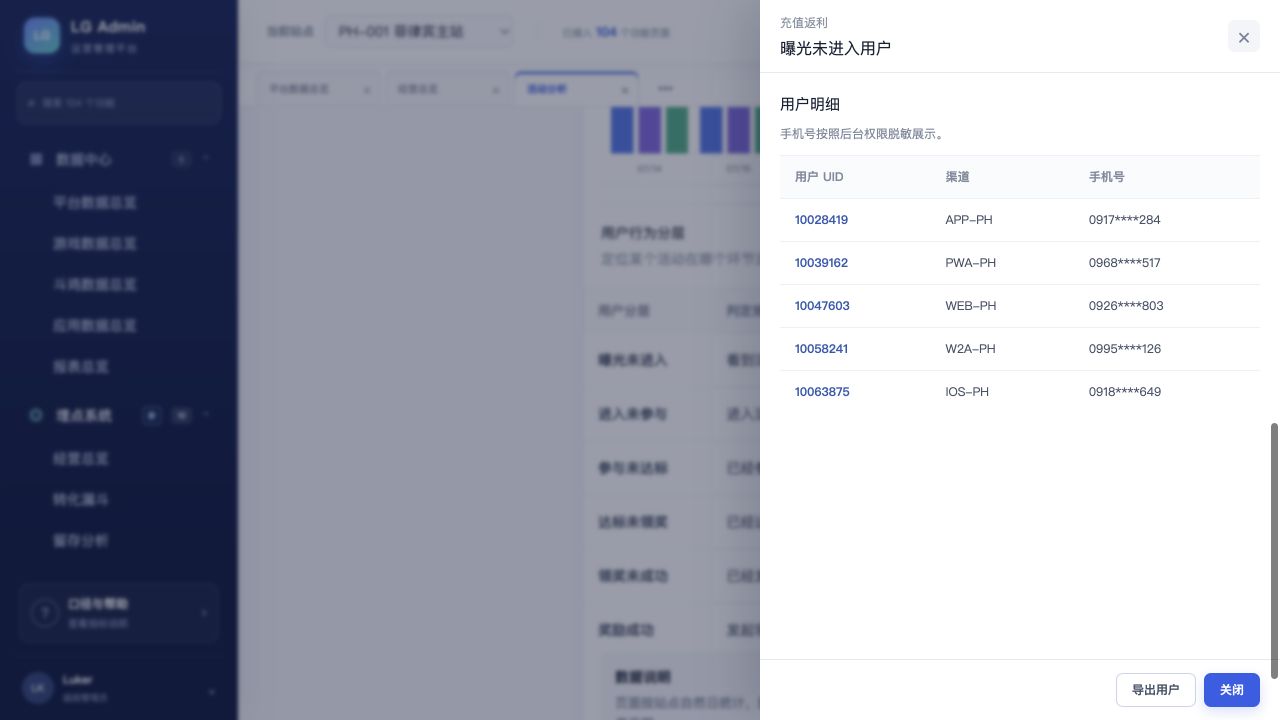Click the 奖励成功 row in background table

[x=672, y=630]
